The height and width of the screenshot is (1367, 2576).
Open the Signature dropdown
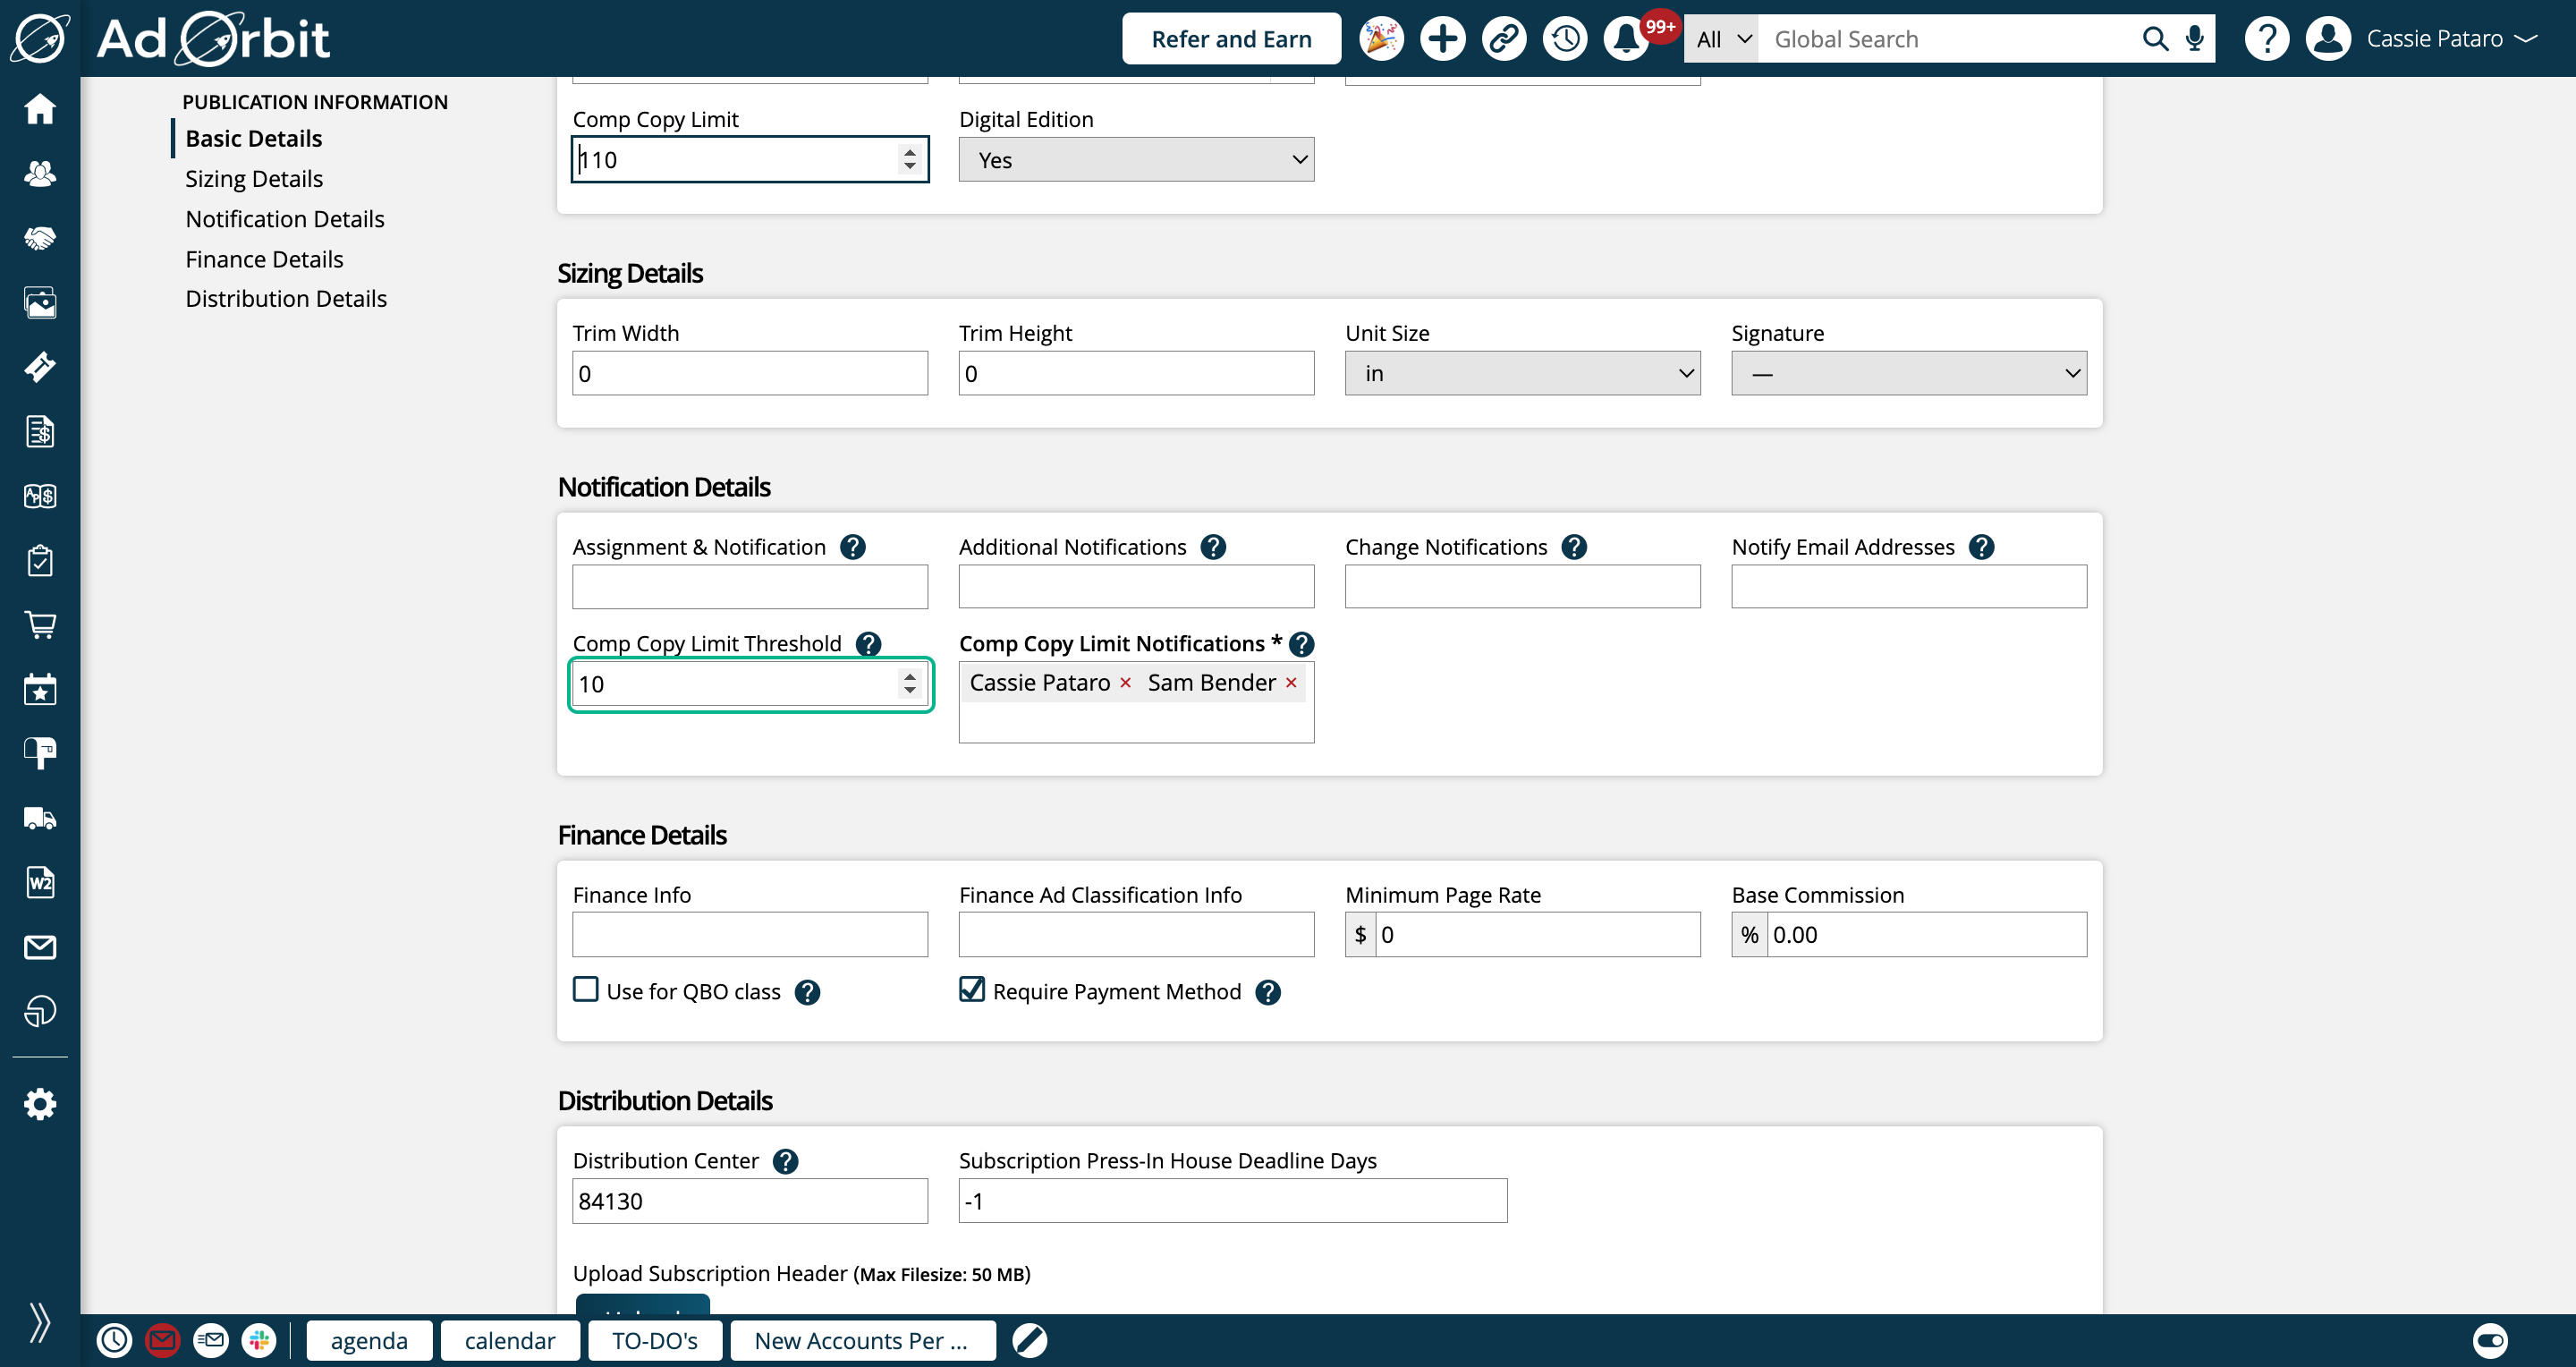coord(1909,373)
